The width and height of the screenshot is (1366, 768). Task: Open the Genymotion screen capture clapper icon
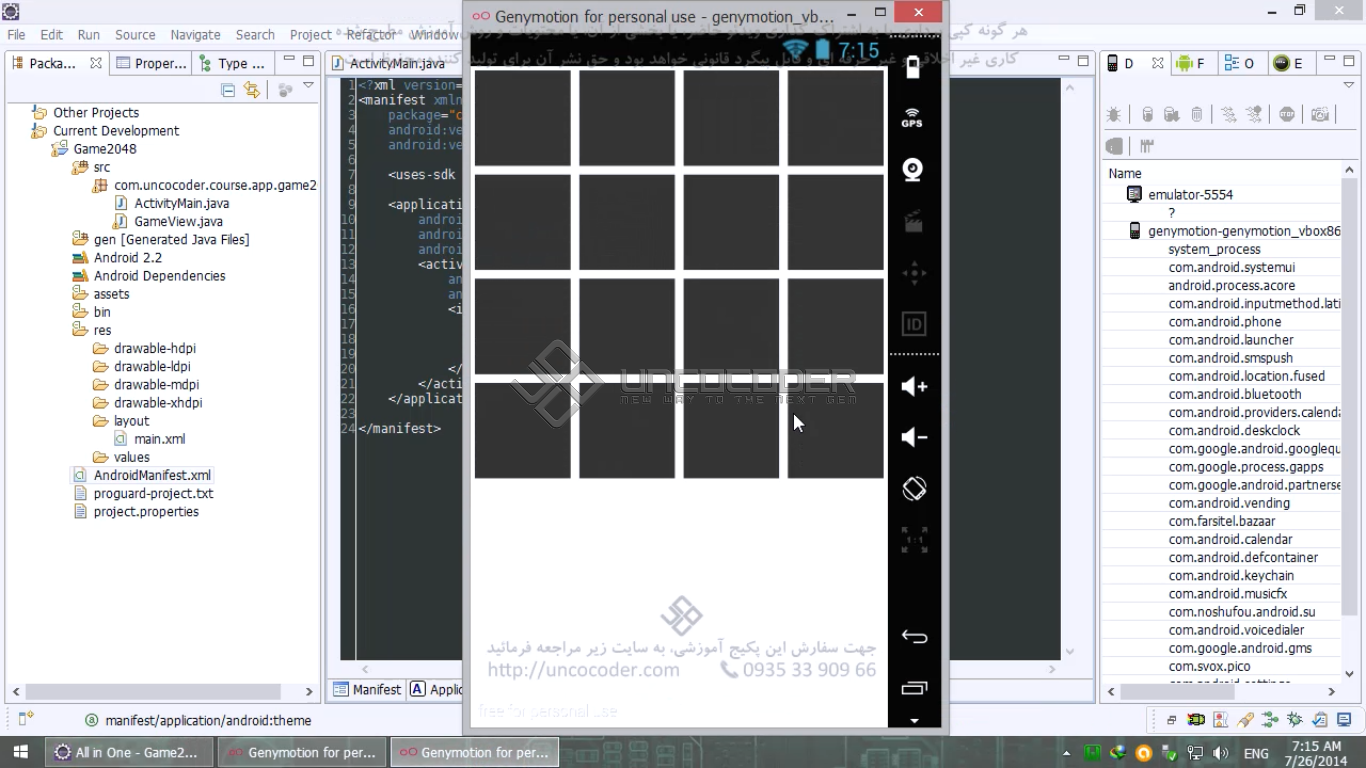(x=913, y=222)
